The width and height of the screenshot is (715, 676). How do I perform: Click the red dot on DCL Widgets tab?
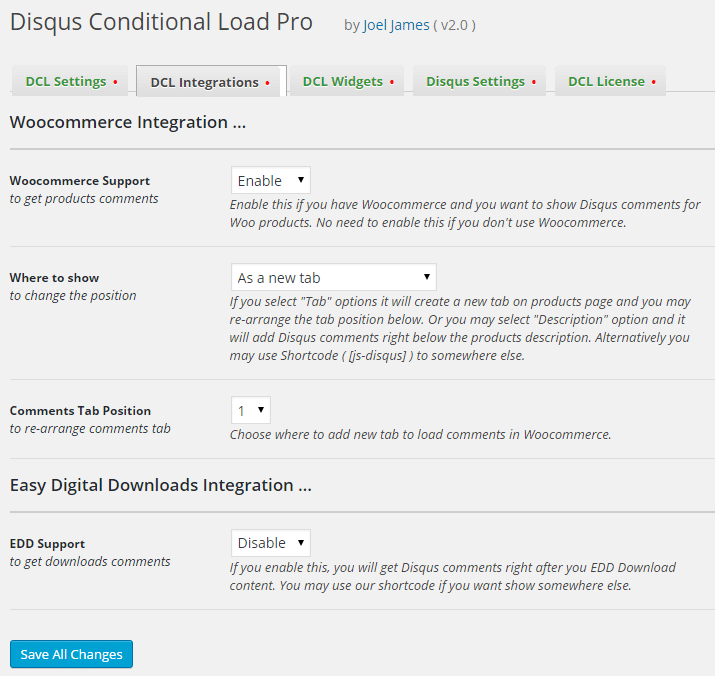[x=392, y=82]
